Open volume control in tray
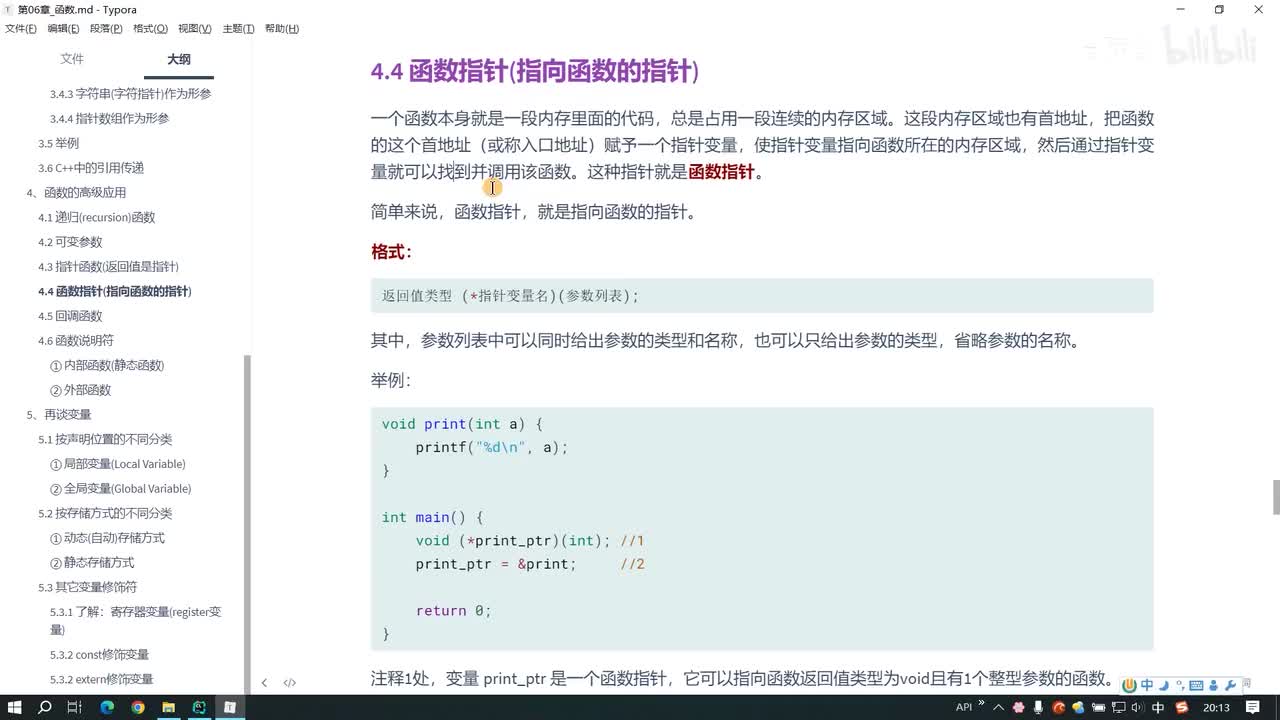The width and height of the screenshot is (1280, 720). (1138, 707)
